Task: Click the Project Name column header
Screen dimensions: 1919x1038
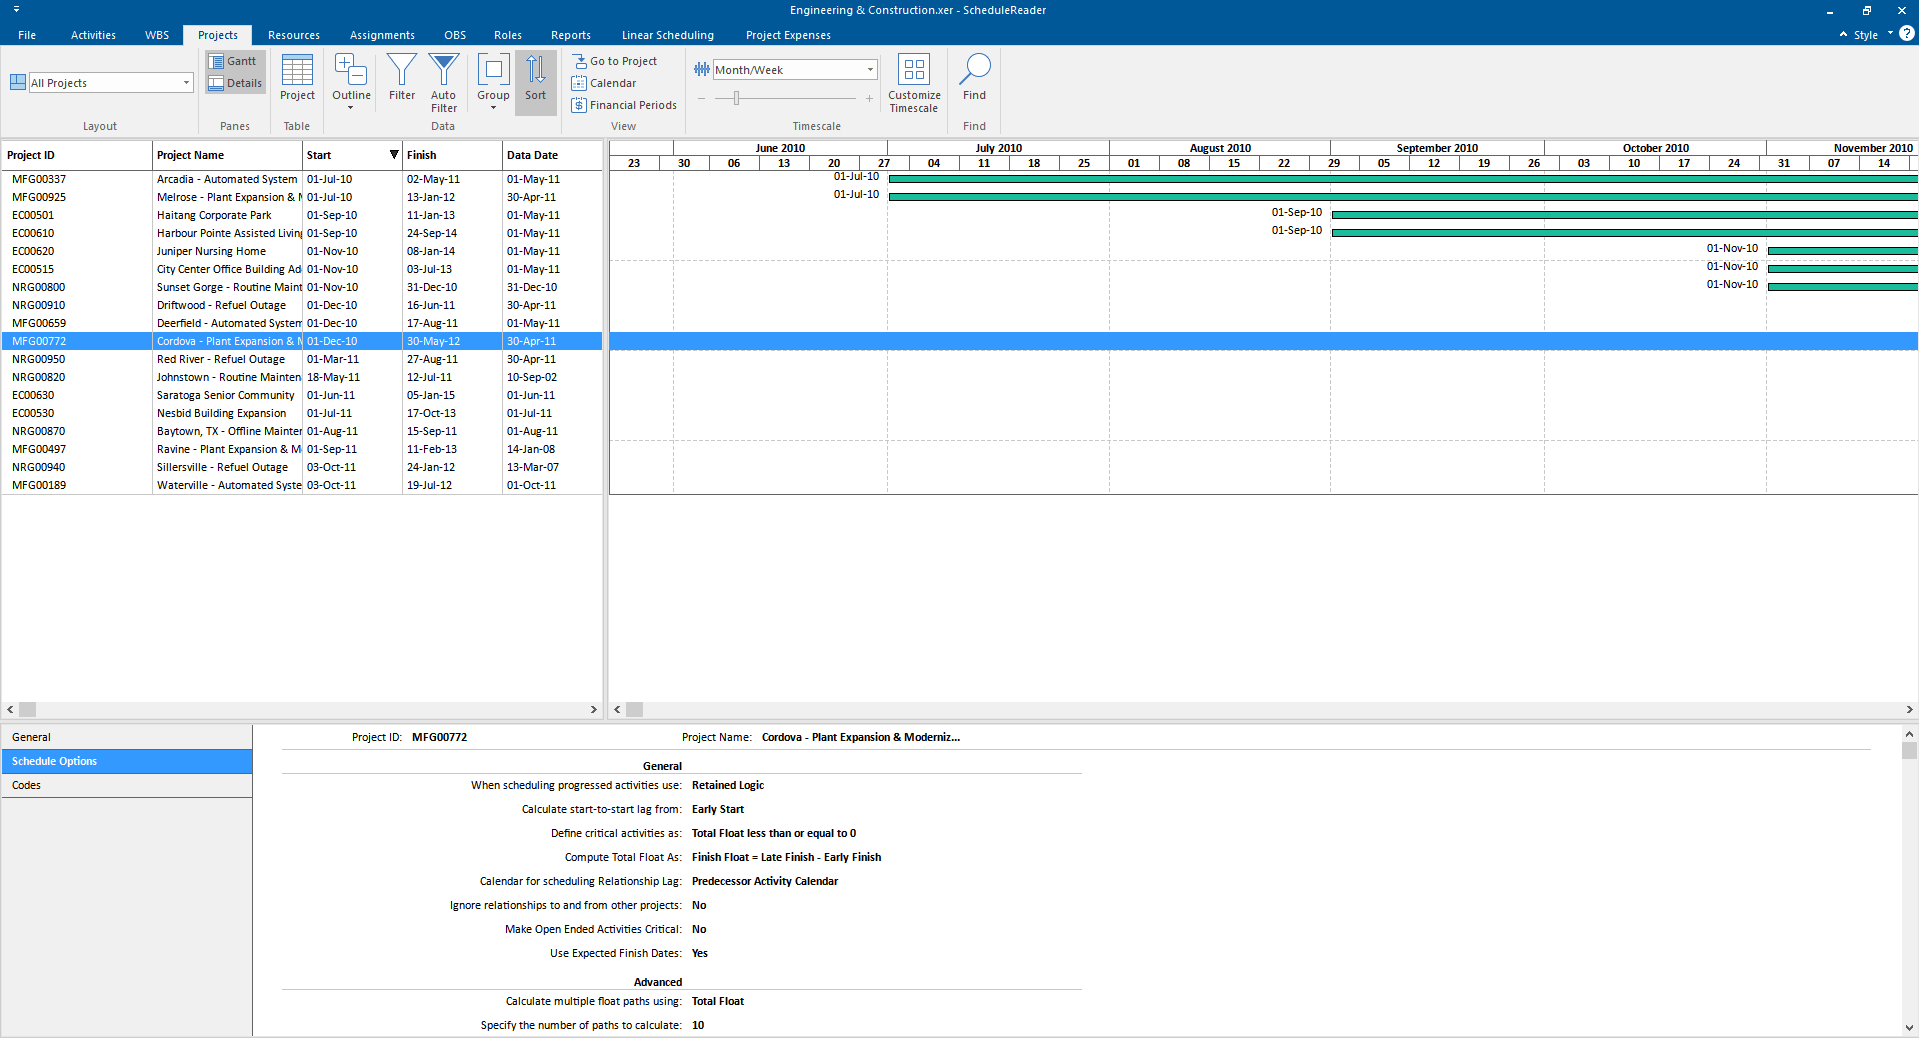Action: click(227, 155)
